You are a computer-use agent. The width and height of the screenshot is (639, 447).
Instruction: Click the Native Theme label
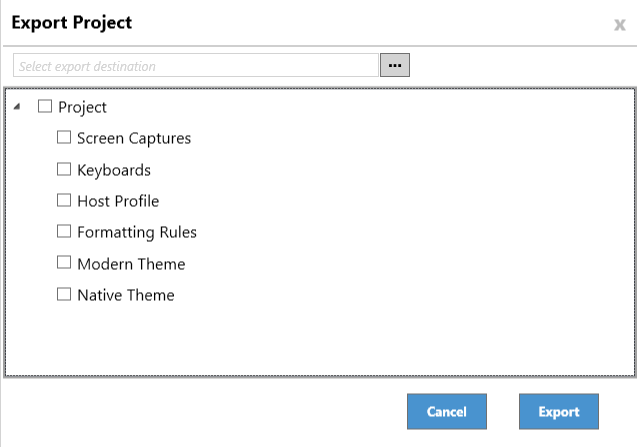(126, 296)
